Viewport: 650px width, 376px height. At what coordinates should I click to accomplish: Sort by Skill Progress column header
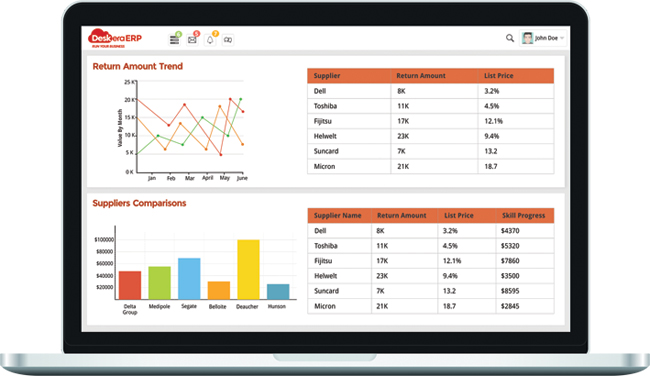(524, 216)
